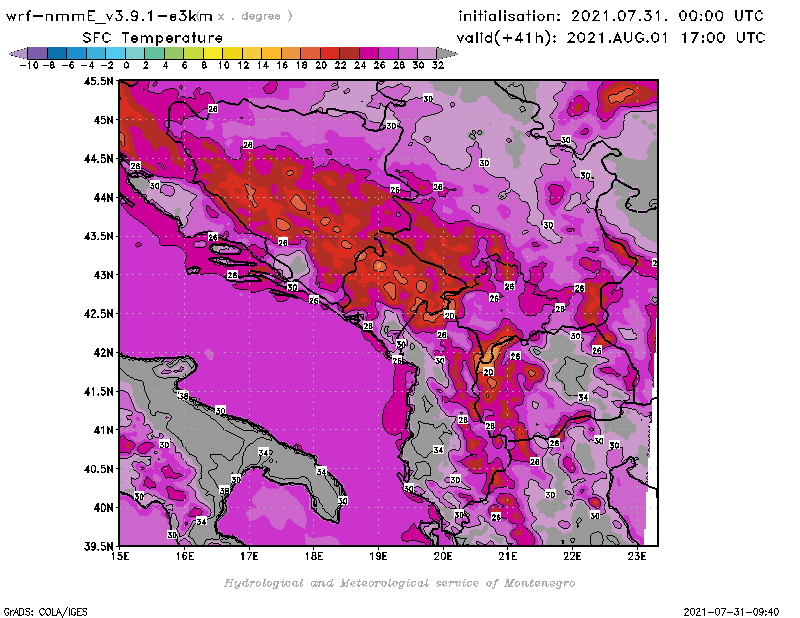800x618 pixels.
Task: Select the dark red swatch between 22 and 24
Action: (349, 53)
